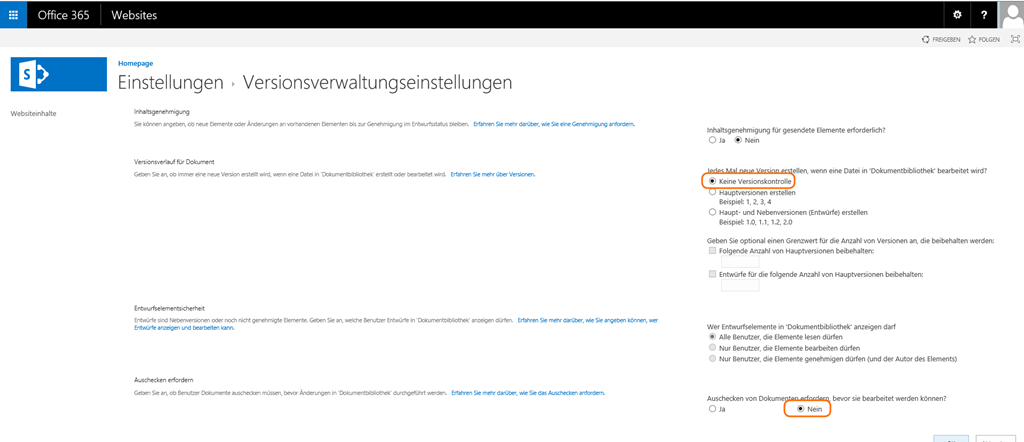Image resolution: width=1024 pixels, height=442 pixels.
Task: Click the SharePoint site logo
Action: click(x=58, y=74)
